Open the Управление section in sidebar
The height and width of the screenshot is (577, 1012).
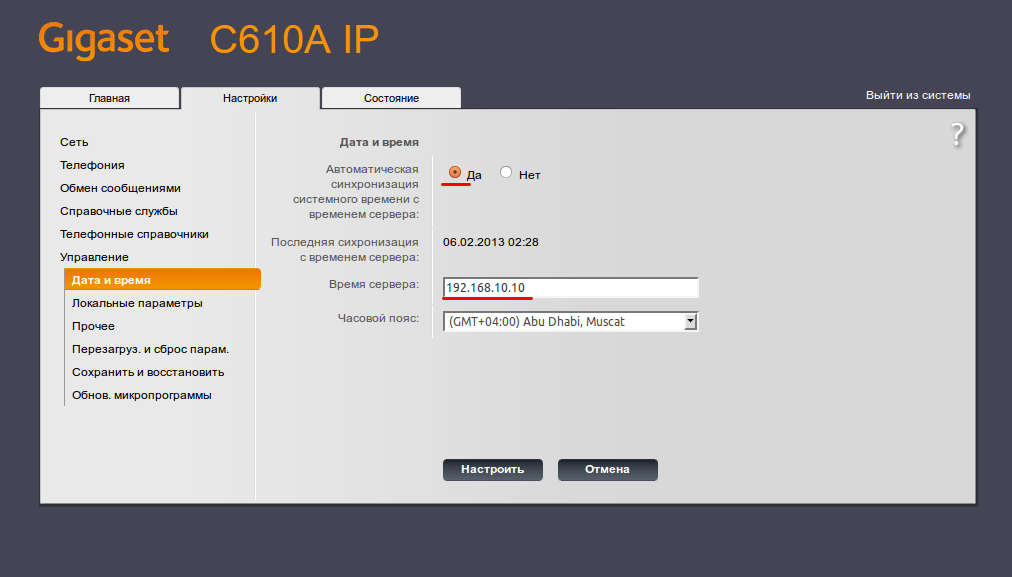tap(94, 258)
